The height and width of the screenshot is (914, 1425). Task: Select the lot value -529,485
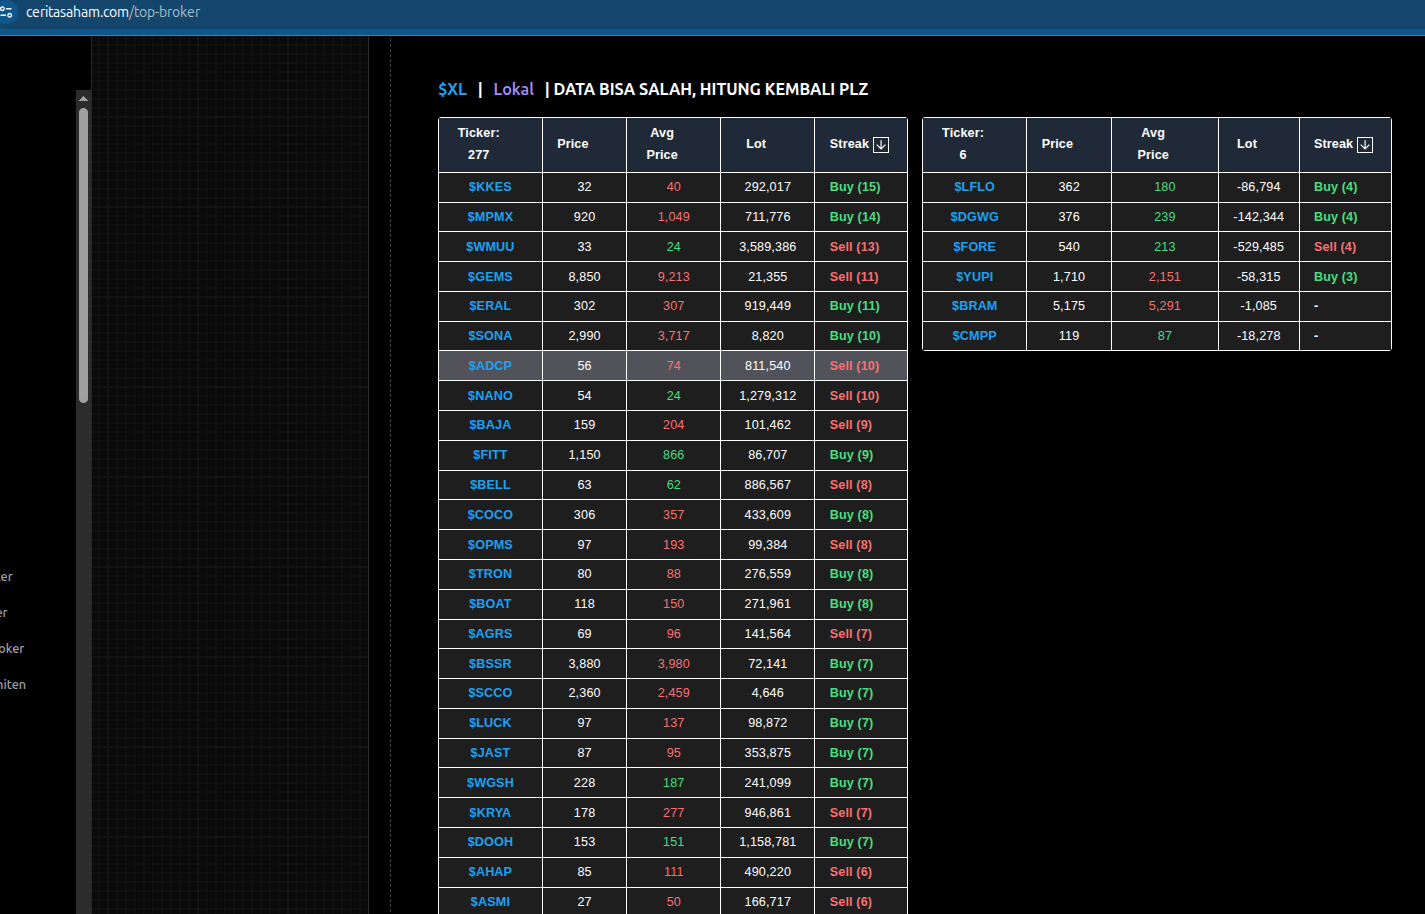tap(1259, 247)
